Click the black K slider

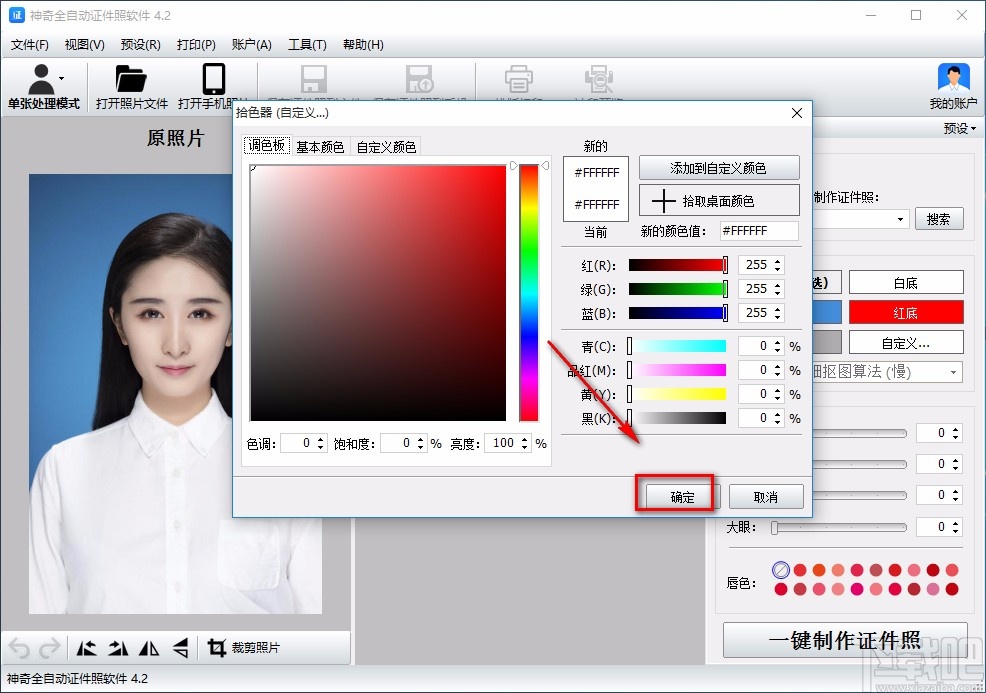(677, 418)
